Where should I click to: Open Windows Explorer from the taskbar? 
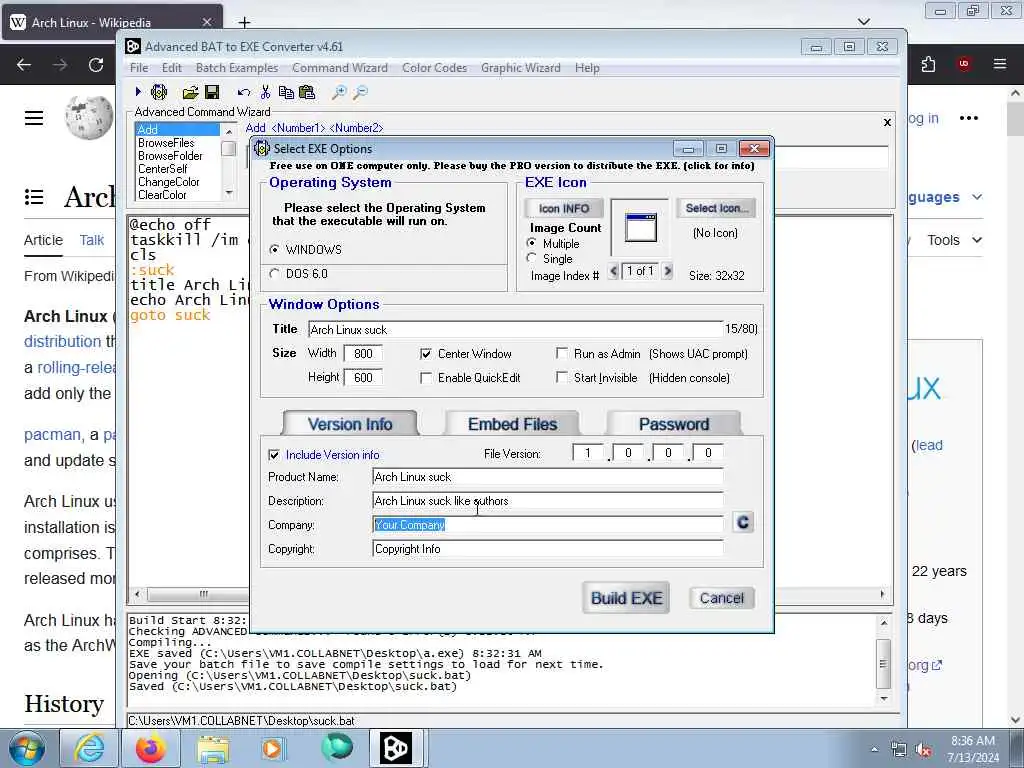(213, 749)
